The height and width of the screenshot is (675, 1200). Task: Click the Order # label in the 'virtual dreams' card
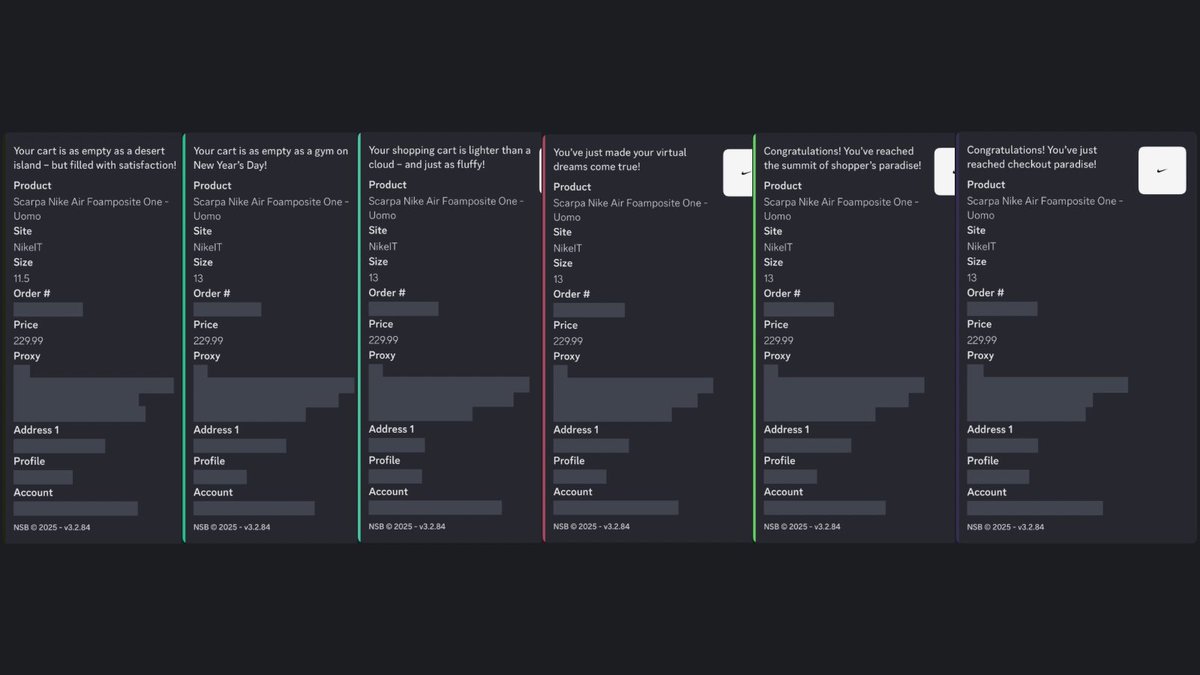tap(572, 294)
